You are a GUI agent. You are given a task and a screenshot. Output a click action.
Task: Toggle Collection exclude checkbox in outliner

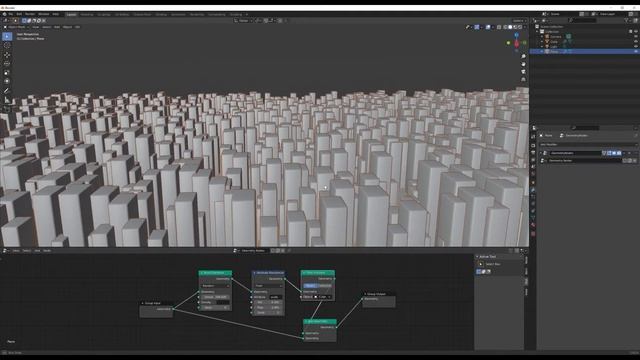click(631, 31)
